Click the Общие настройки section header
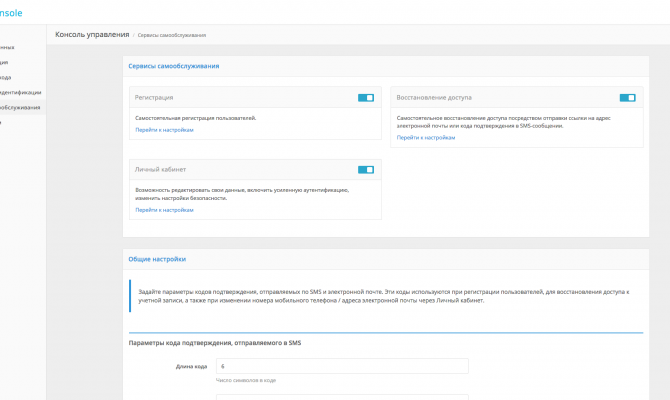The image size is (670, 400). click(x=157, y=259)
